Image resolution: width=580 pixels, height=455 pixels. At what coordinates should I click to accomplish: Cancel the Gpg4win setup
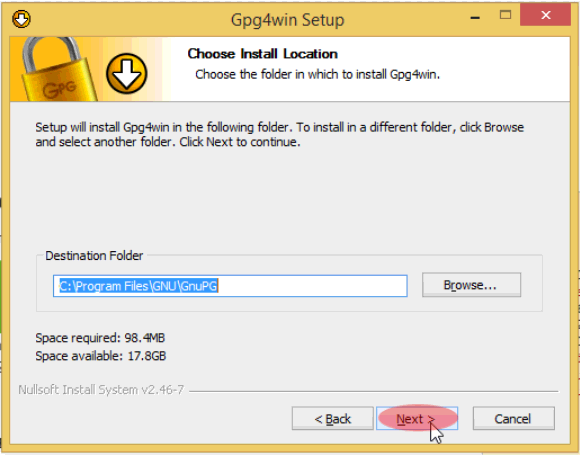pyautogui.click(x=513, y=418)
